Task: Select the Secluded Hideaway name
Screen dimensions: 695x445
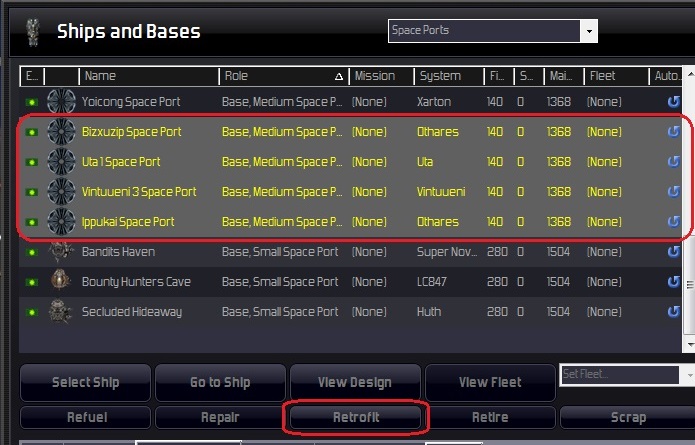Action: click(132, 312)
